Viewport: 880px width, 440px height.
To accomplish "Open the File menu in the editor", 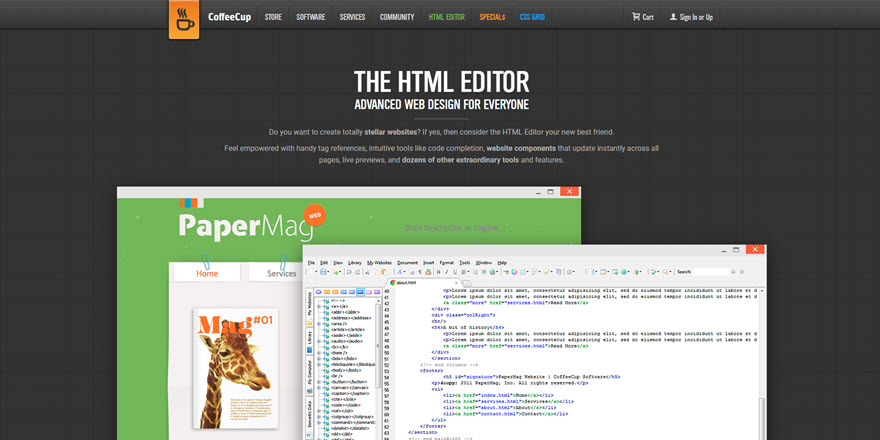I will pyautogui.click(x=311, y=263).
